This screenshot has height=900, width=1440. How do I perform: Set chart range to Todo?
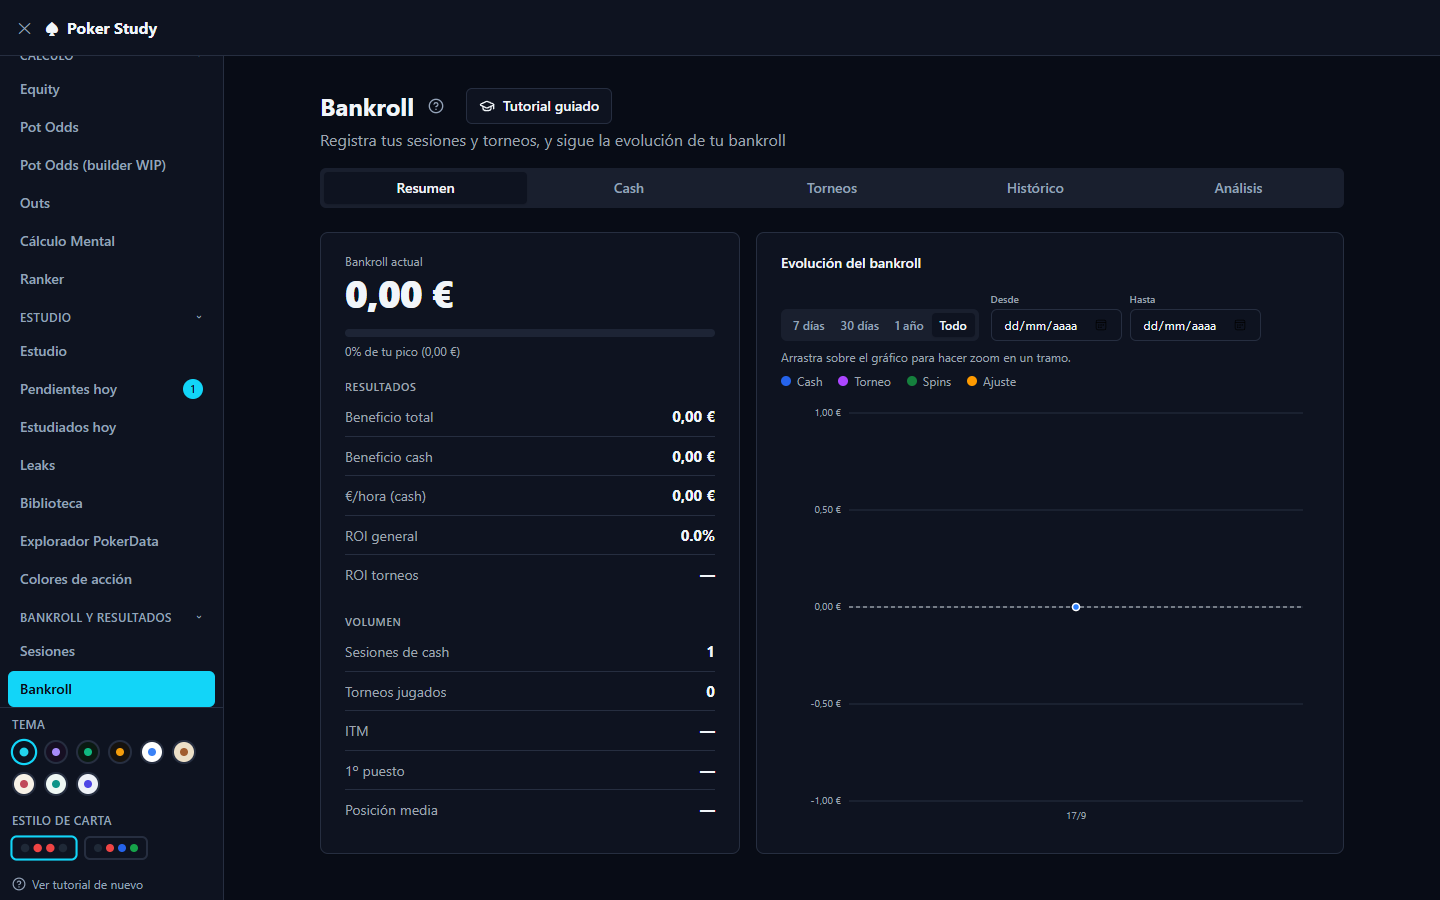point(953,326)
